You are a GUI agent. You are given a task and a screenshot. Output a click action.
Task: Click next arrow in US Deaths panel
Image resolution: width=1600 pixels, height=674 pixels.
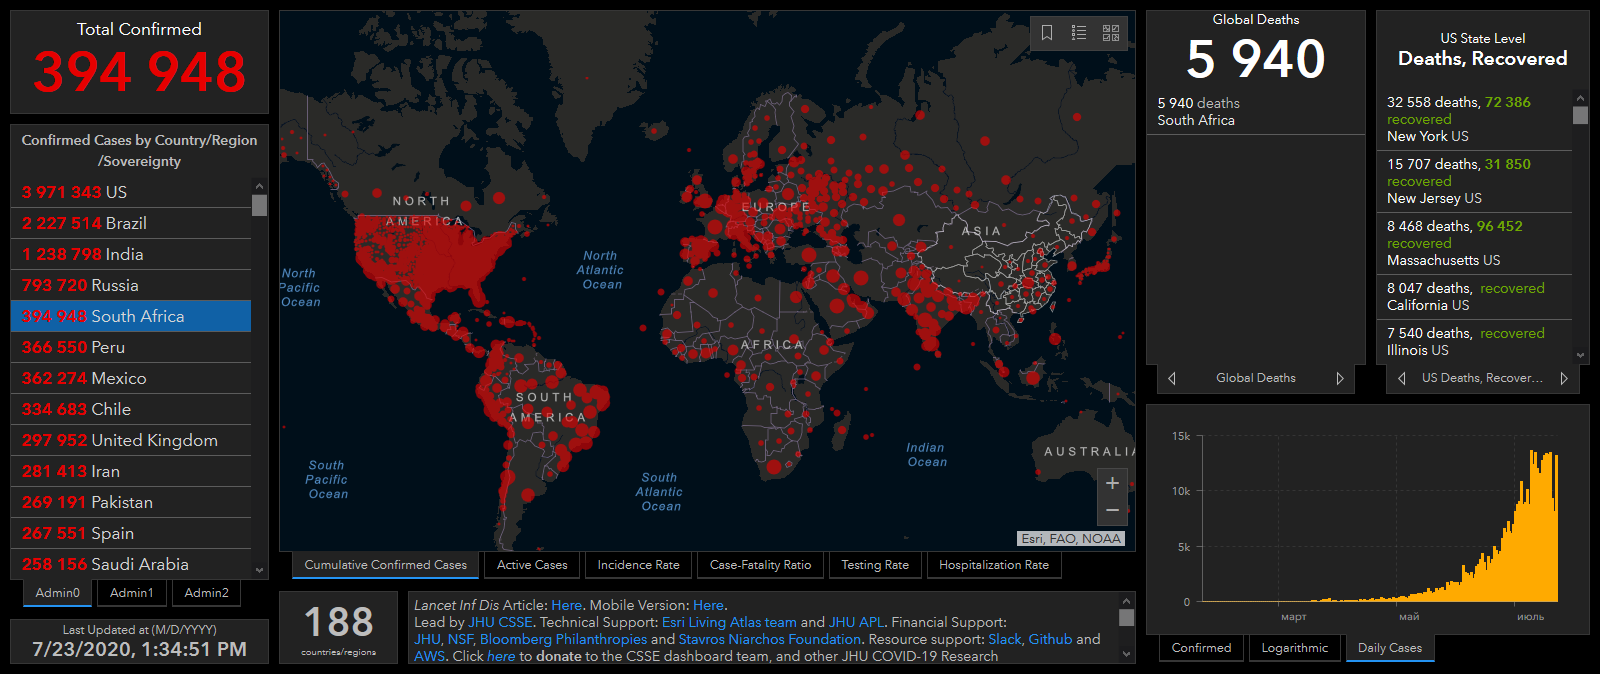[1564, 378]
